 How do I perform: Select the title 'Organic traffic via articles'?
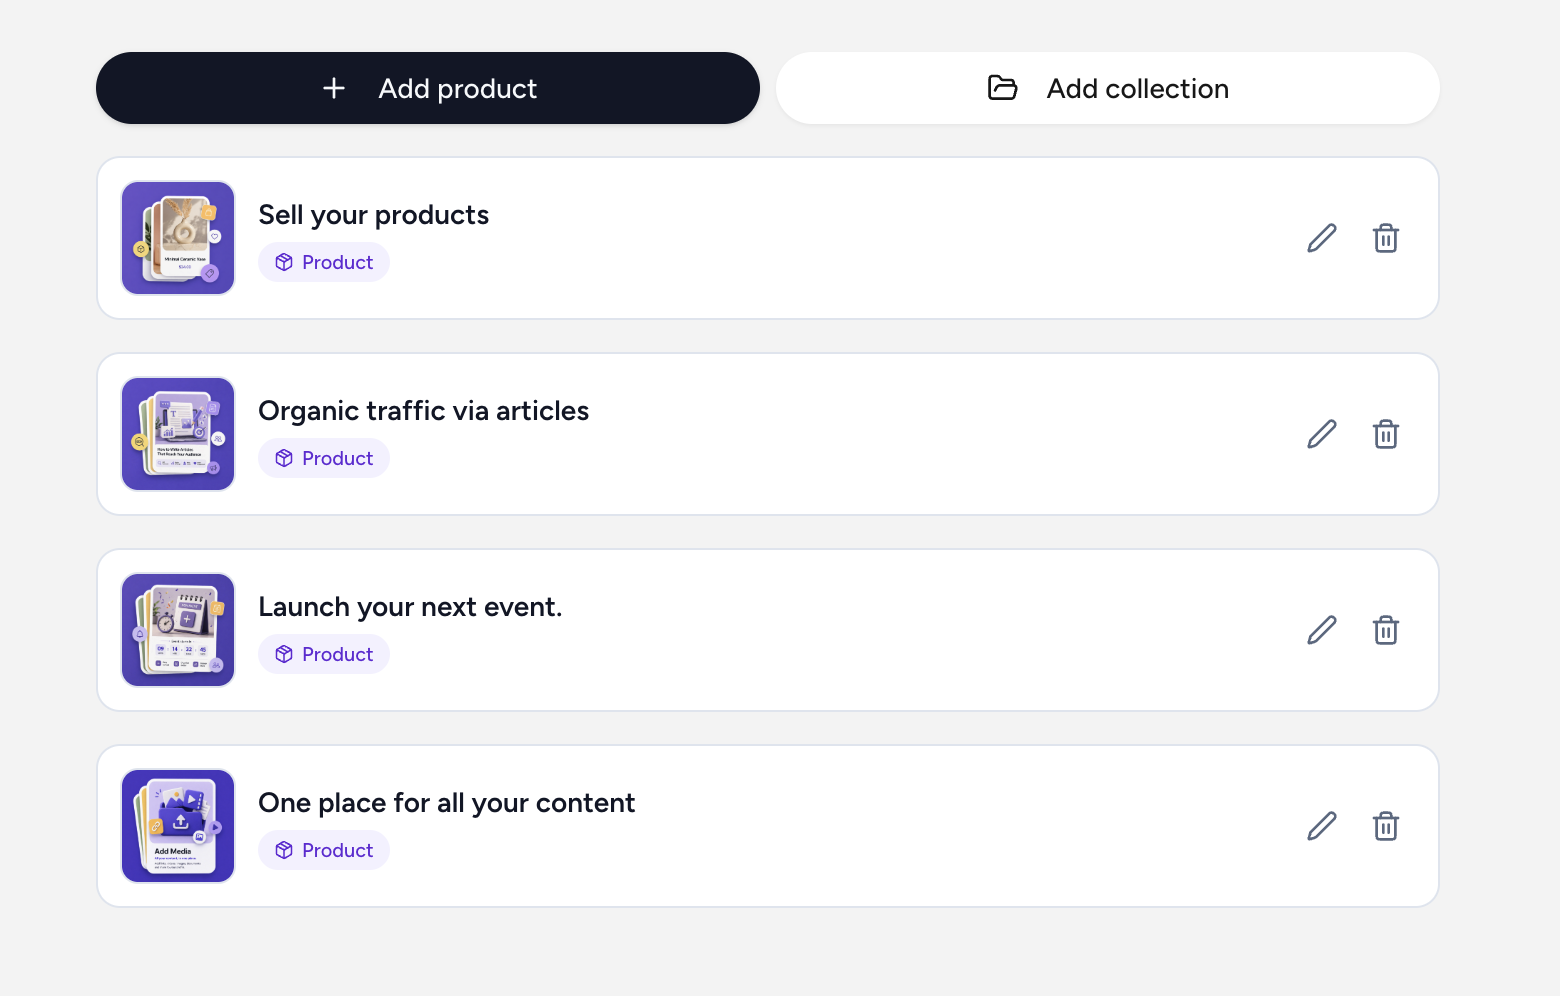(x=424, y=411)
